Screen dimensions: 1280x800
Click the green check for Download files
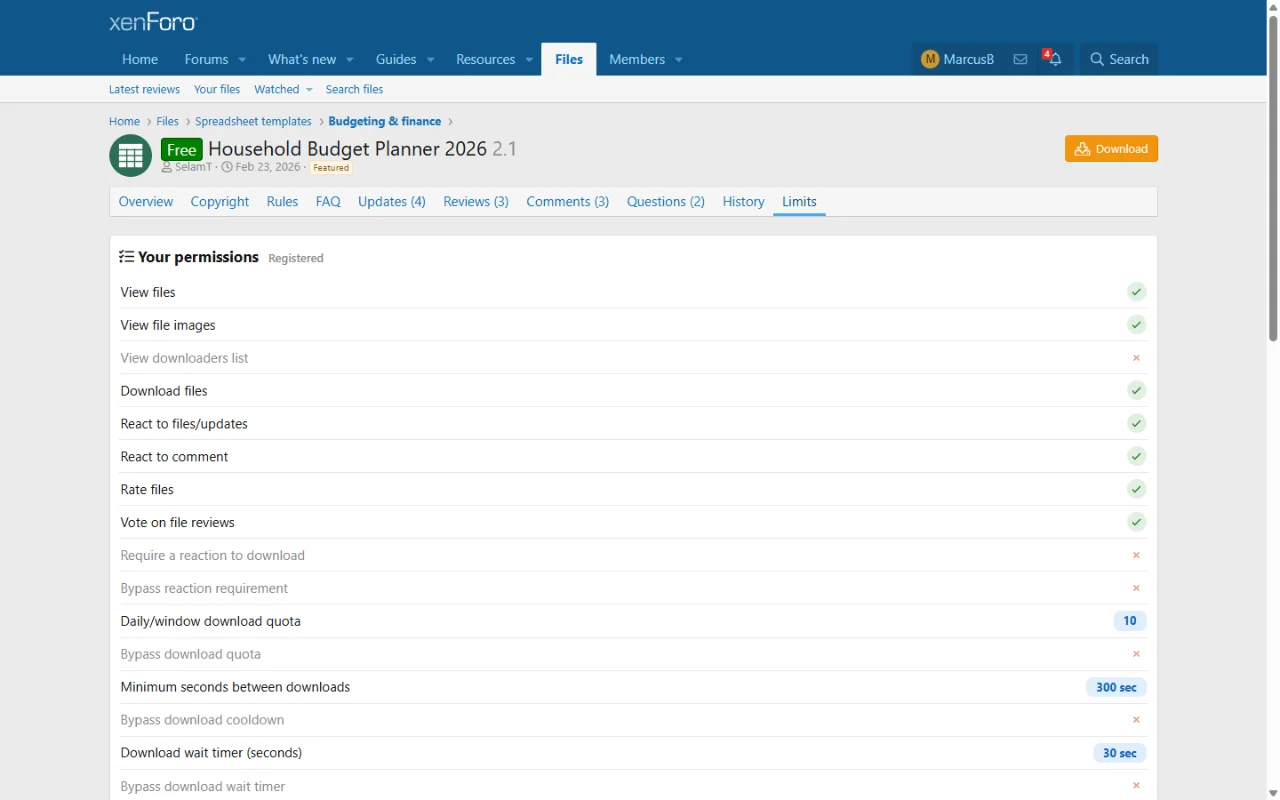click(x=1136, y=391)
